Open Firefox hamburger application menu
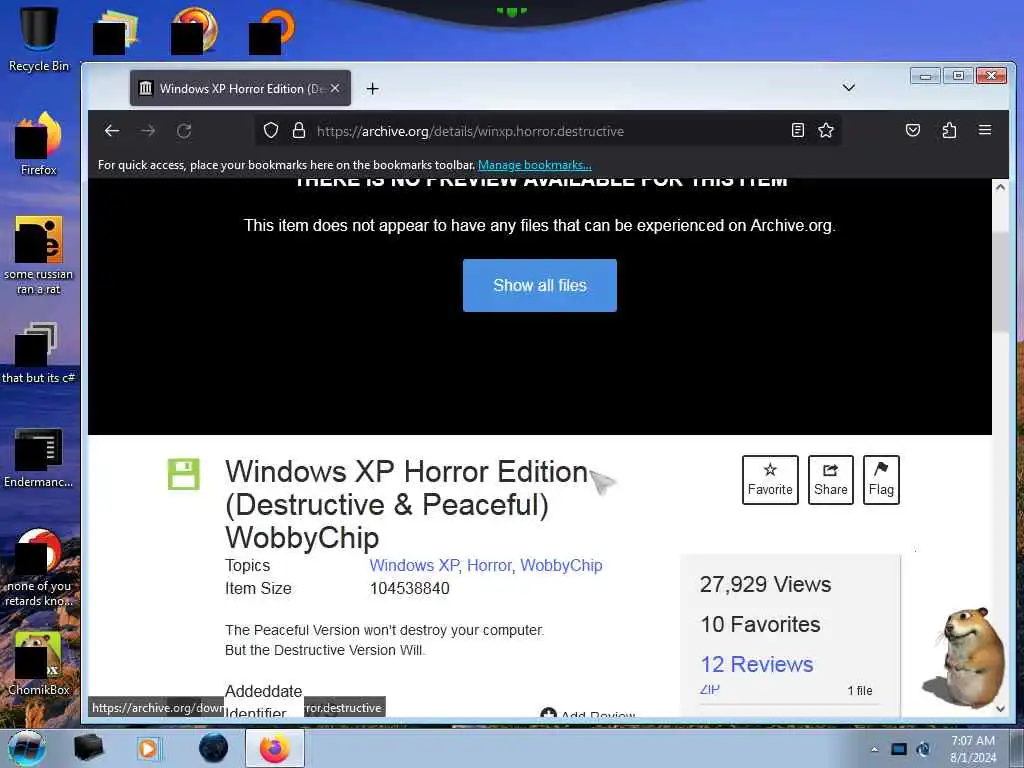The image size is (1024, 768). [x=985, y=130]
